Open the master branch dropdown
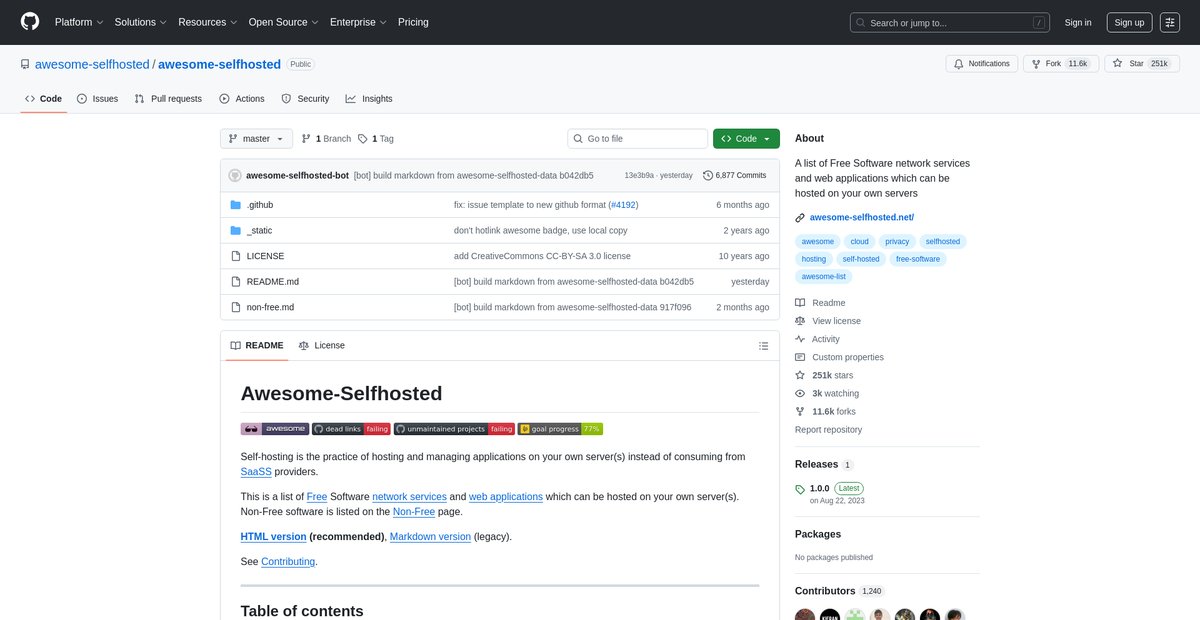This screenshot has height=620, width=1200. click(x=257, y=139)
